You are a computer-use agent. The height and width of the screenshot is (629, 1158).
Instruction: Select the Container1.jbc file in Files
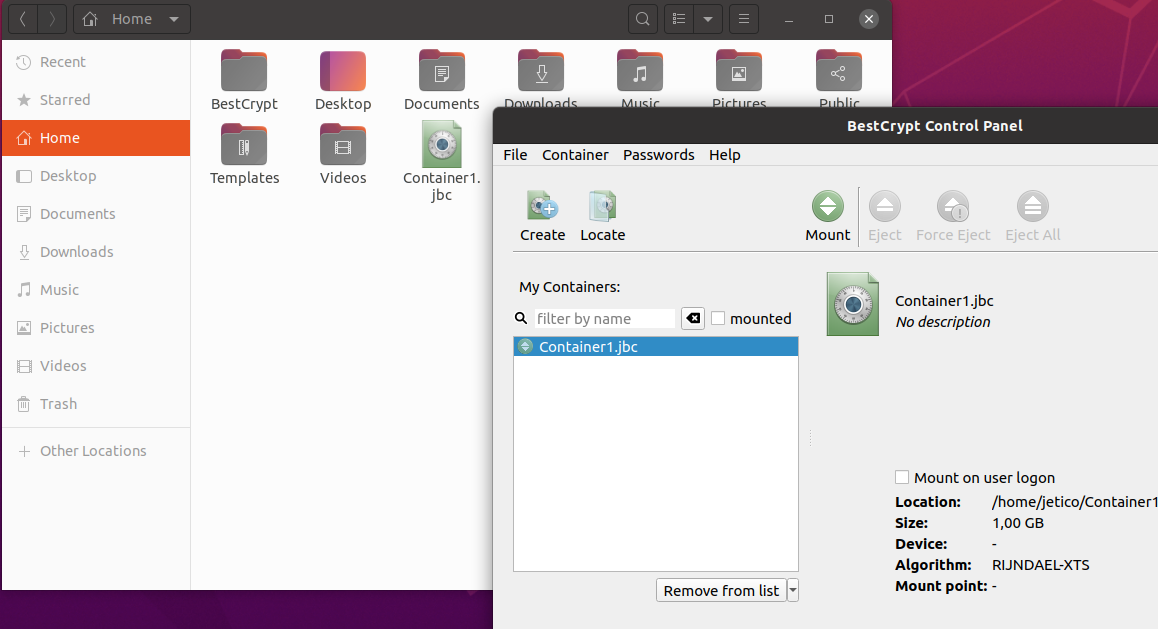[x=442, y=145]
